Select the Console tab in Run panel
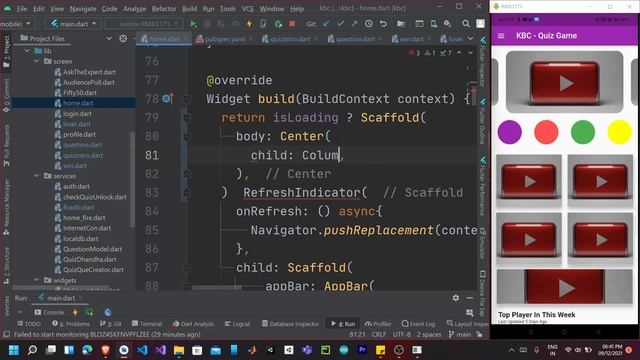 click(49, 312)
